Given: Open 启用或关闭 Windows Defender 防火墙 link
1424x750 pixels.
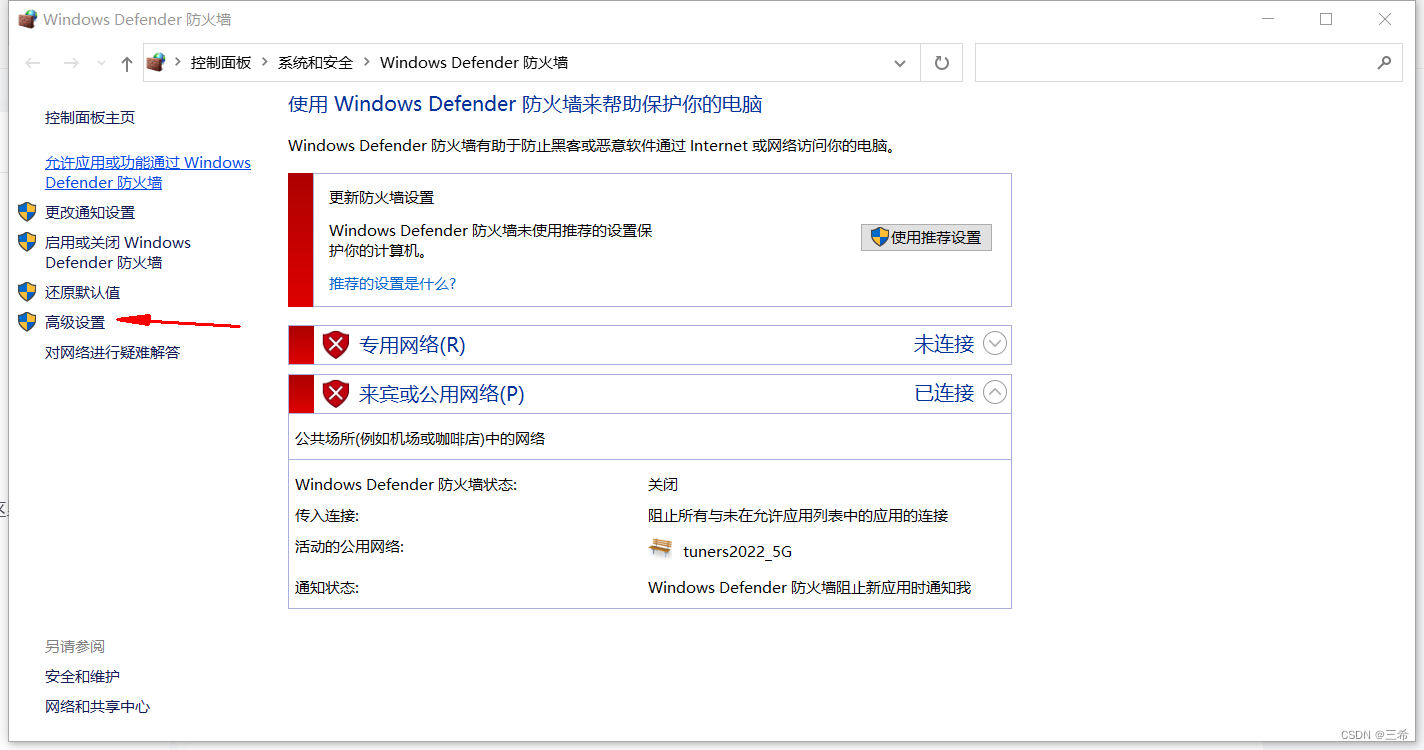Looking at the screenshot, I should 118,252.
